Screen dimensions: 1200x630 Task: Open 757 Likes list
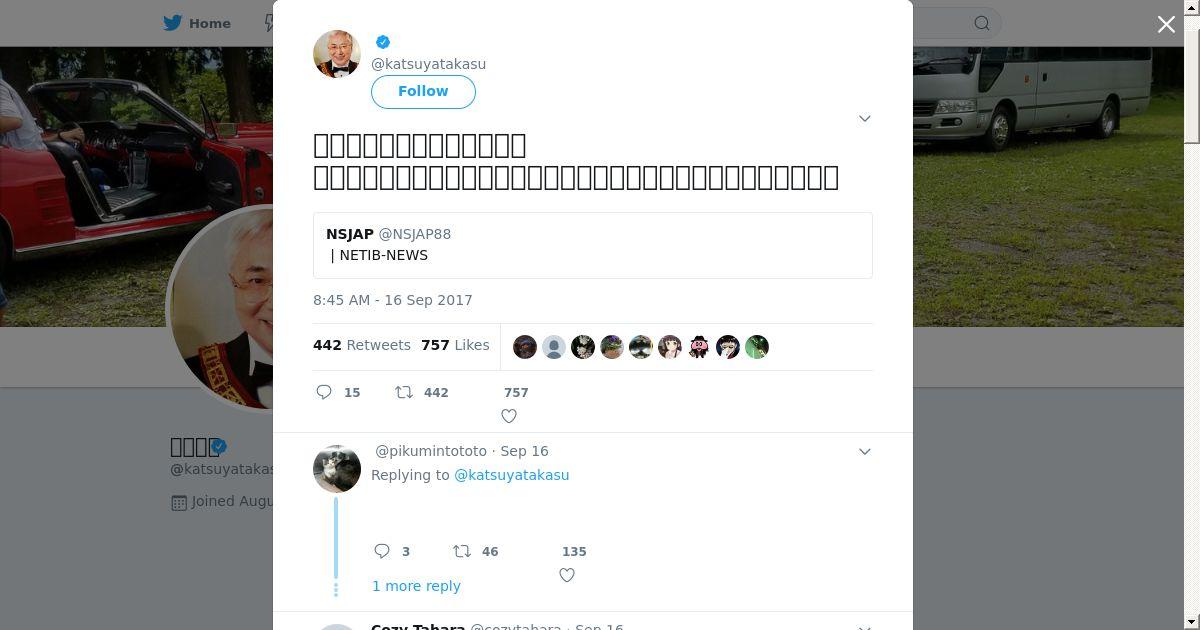coord(455,345)
